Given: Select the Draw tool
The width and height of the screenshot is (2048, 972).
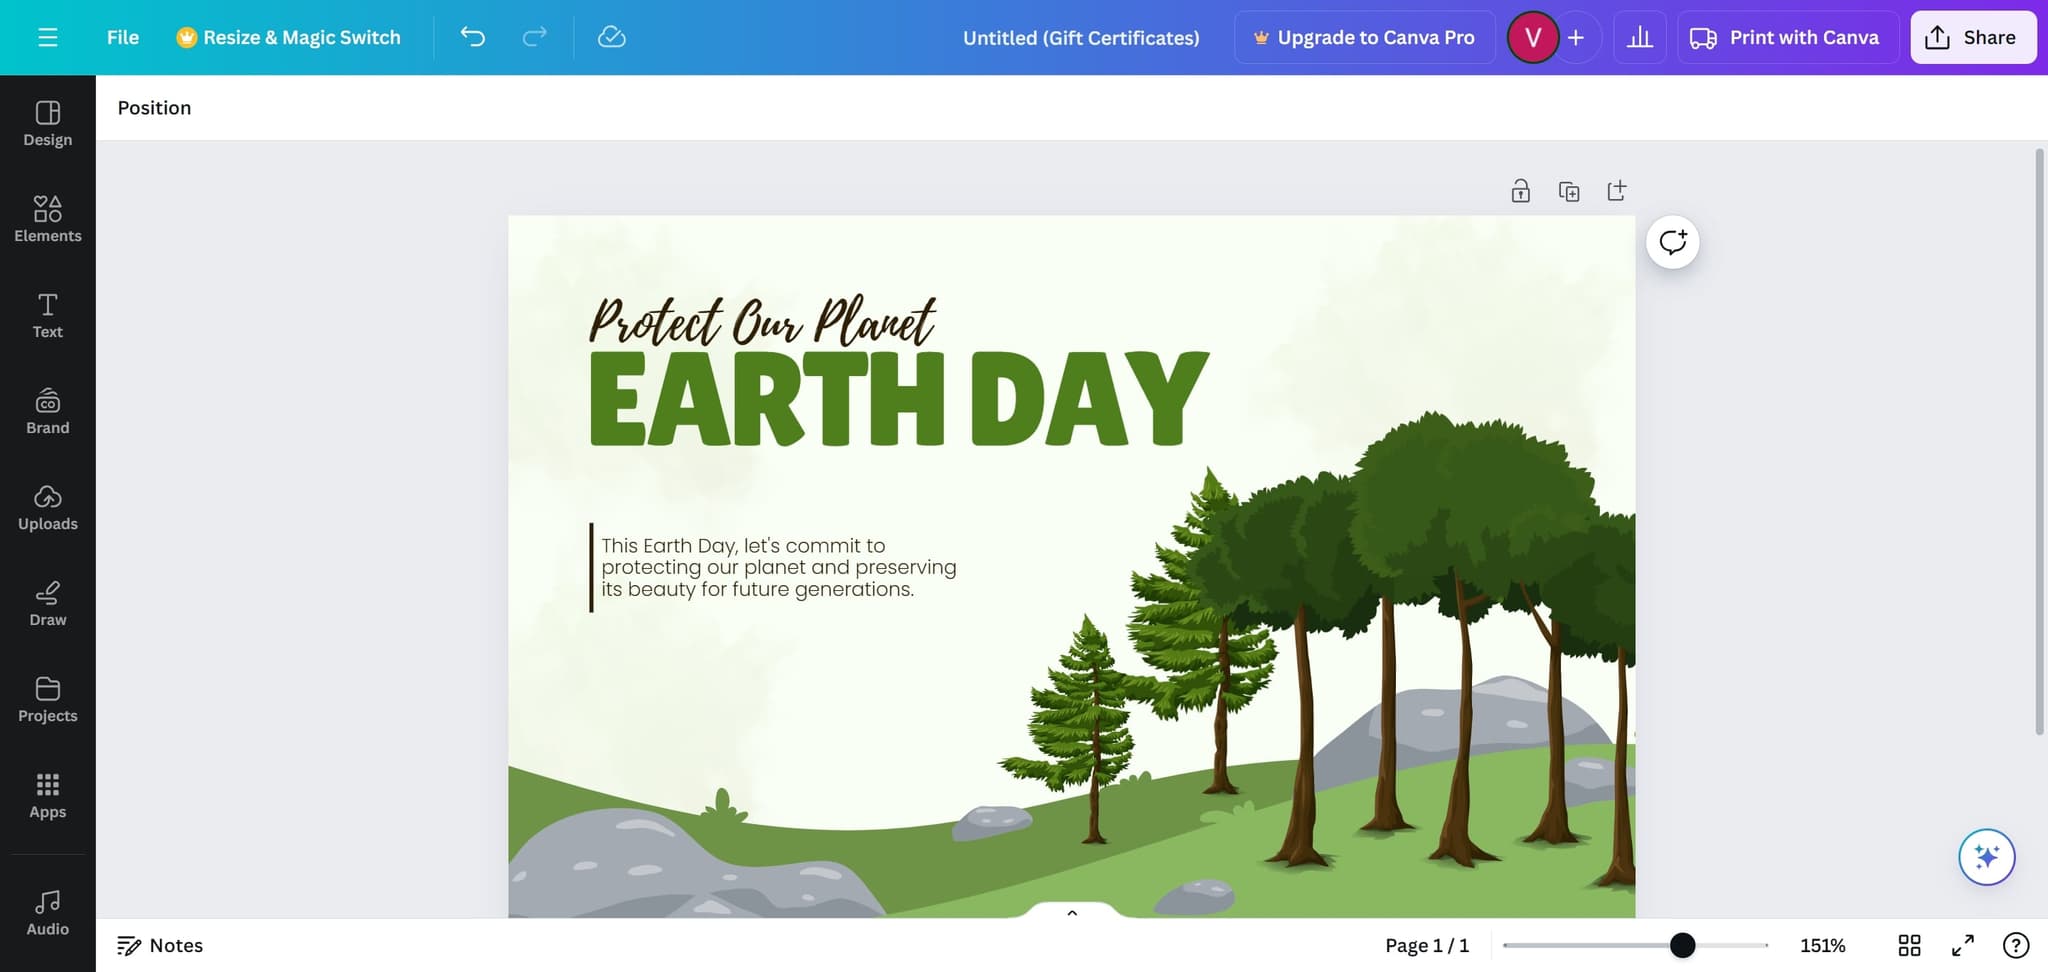Looking at the screenshot, I should pos(47,602).
